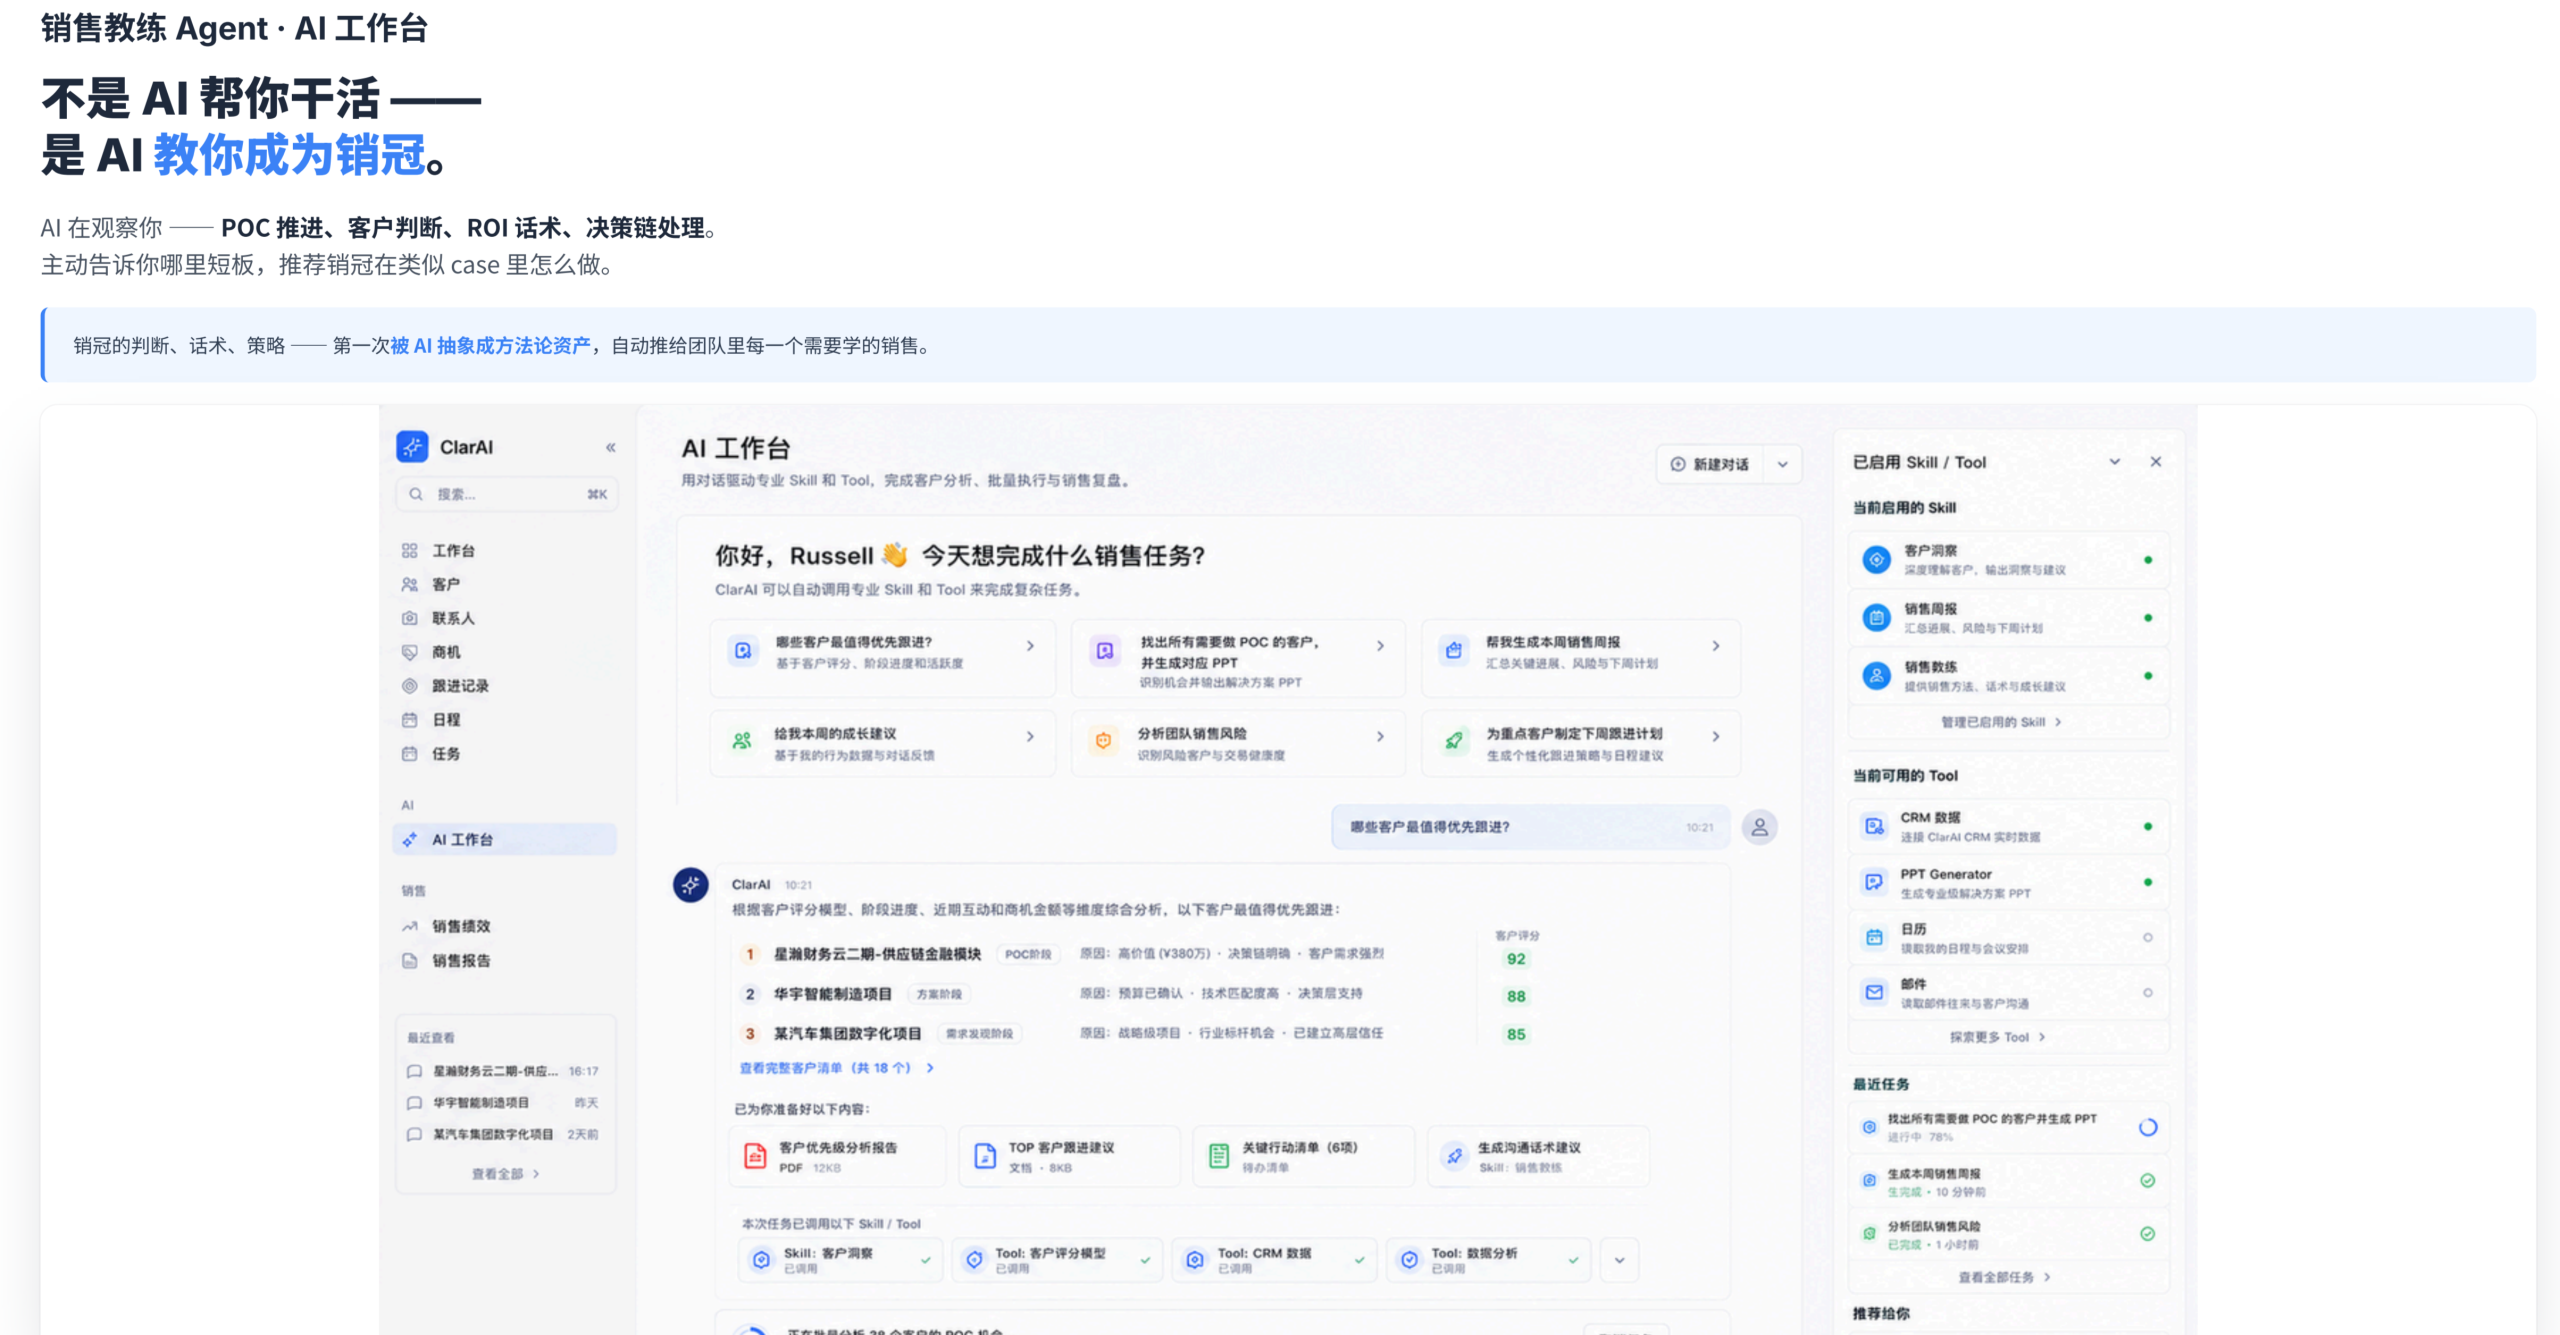Click customer score 85
This screenshot has height=1335, width=2560.
coord(1516,1034)
